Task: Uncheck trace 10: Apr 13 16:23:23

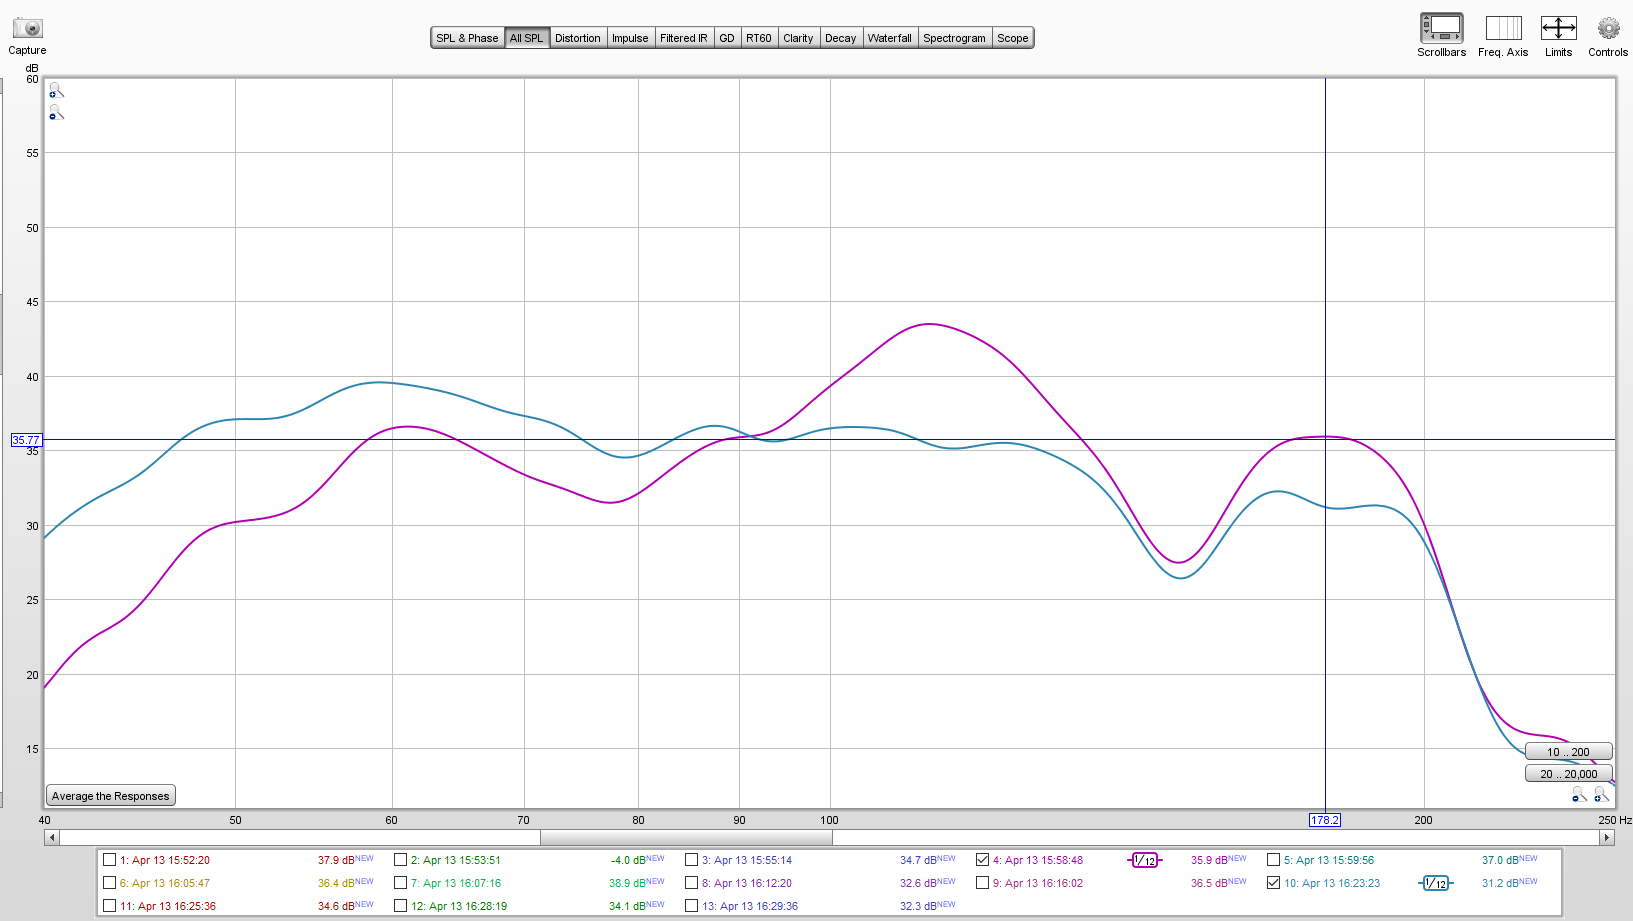Action: pos(1274,883)
